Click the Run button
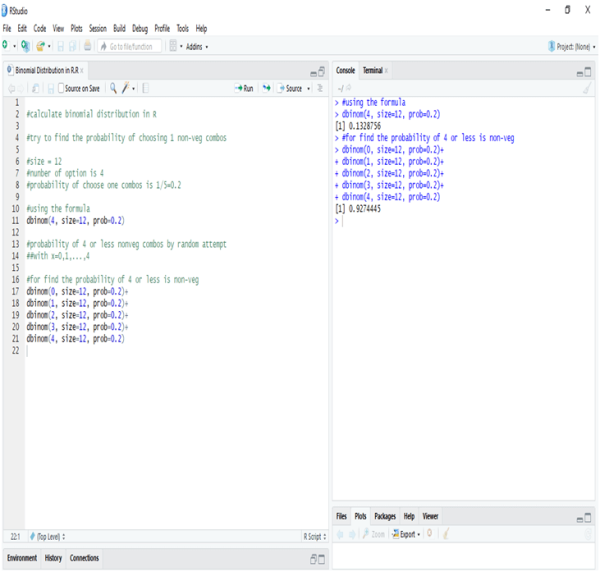 (243, 88)
